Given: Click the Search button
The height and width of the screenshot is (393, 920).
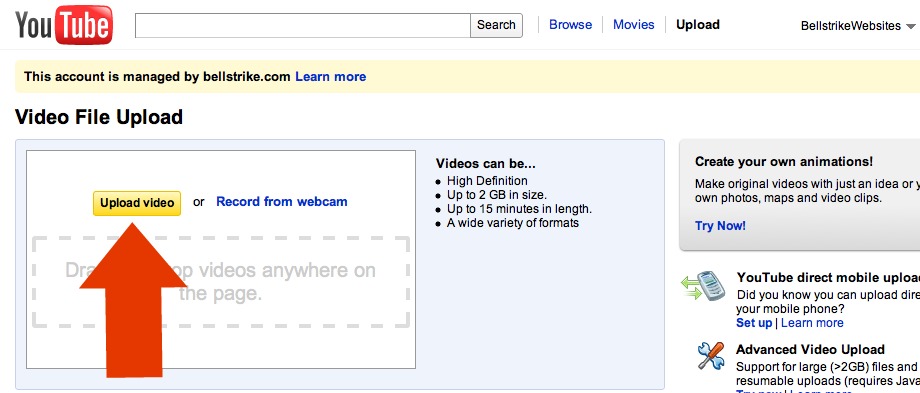Looking at the screenshot, I should [496, 25].
